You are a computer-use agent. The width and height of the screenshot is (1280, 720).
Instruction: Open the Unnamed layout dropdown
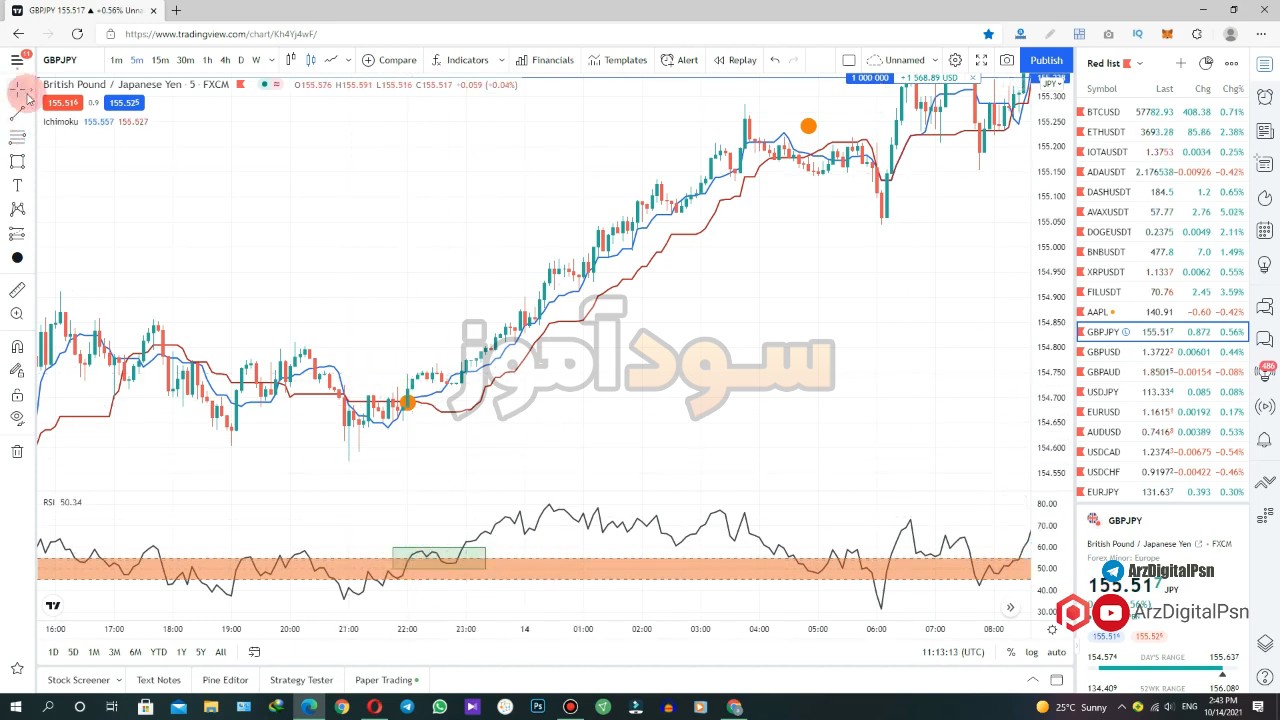coord(904,60)
